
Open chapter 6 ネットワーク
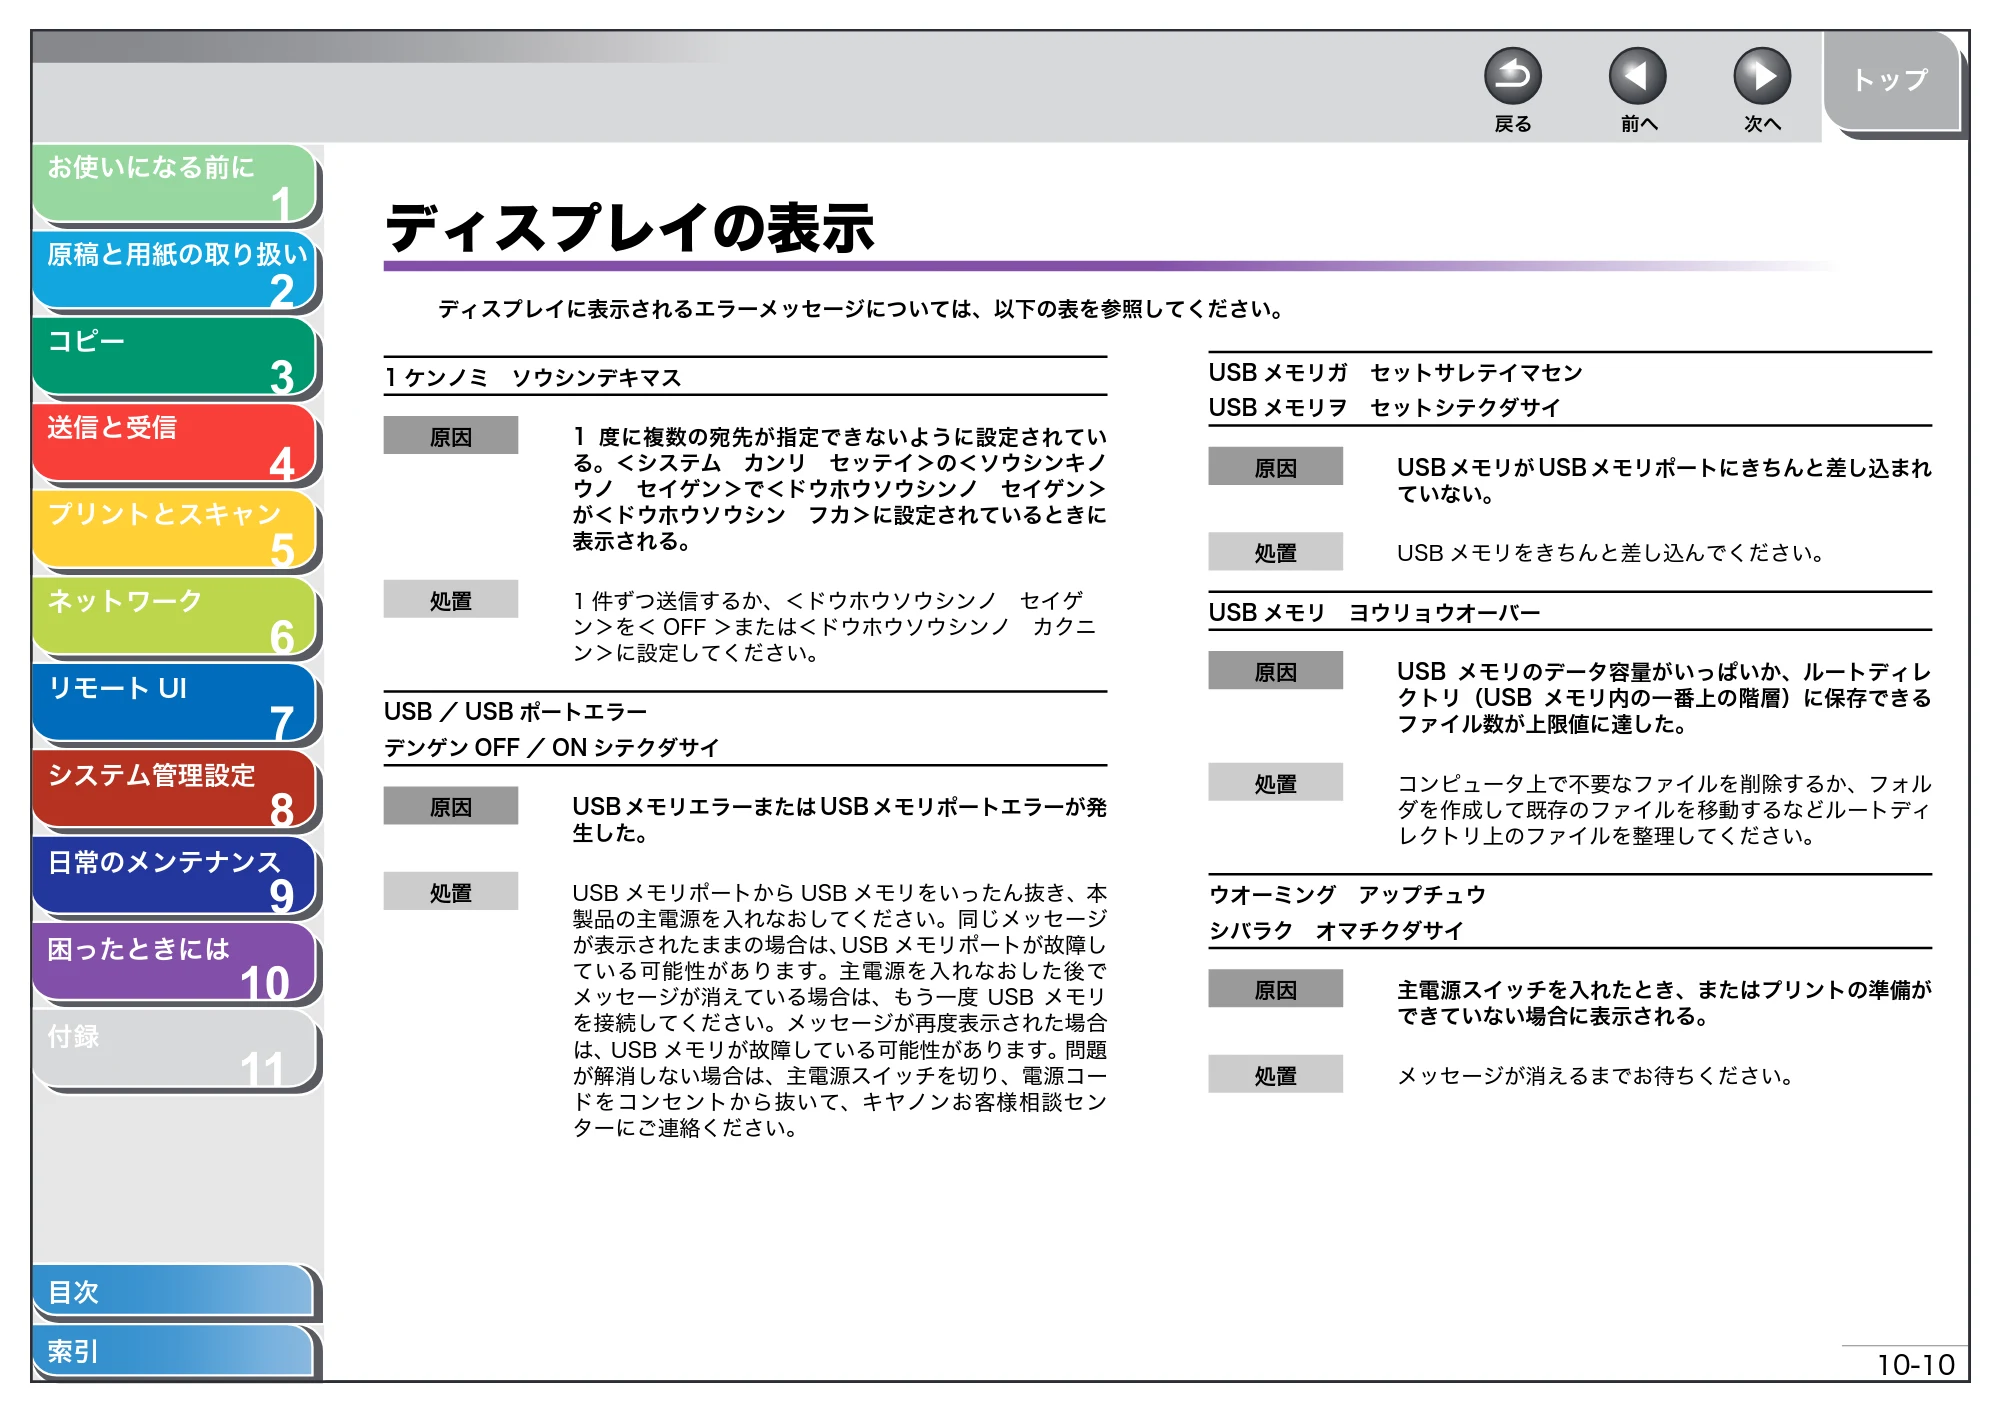(x=175, y=617)
